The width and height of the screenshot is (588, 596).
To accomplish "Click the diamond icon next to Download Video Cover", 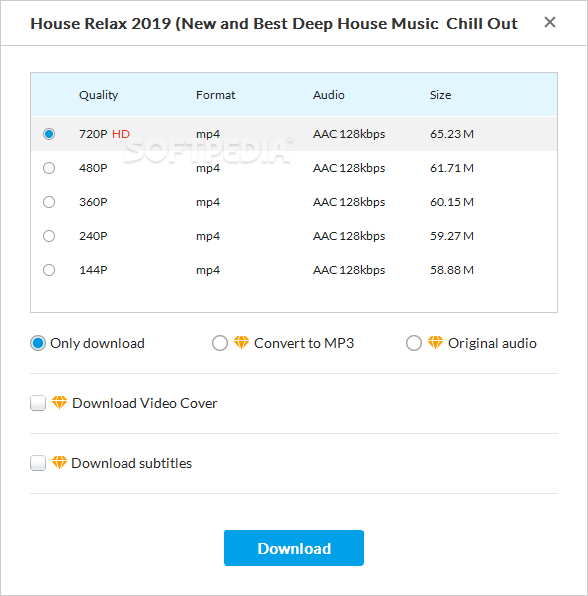I will click(59, 402).
